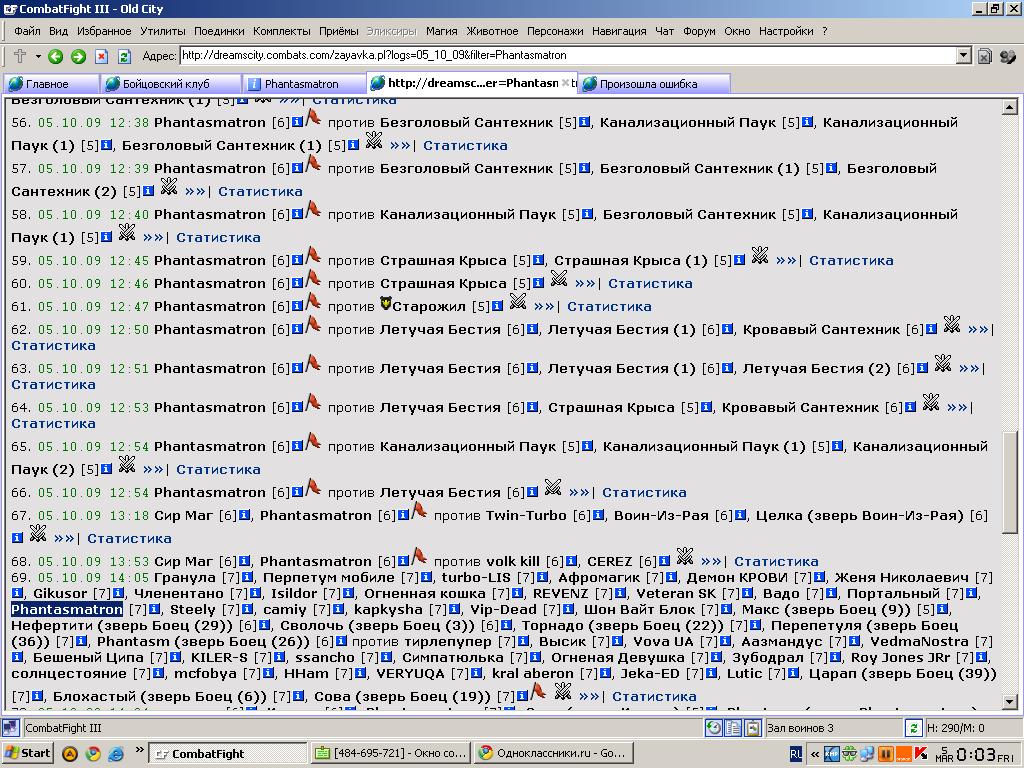The width and height of the screenshot is (1024, 768).
Task: Open the Животное menu
Action: click(x=492, y=31)
